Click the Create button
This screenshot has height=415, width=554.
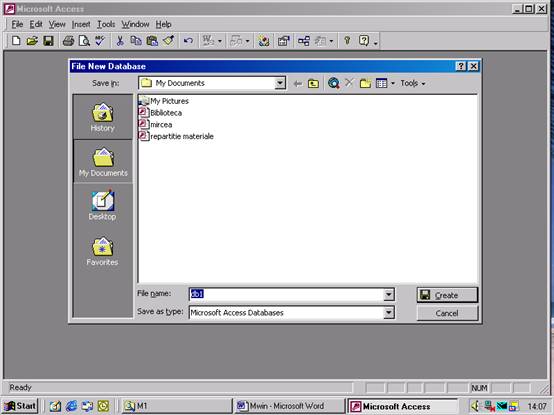[x=447, y=295]
